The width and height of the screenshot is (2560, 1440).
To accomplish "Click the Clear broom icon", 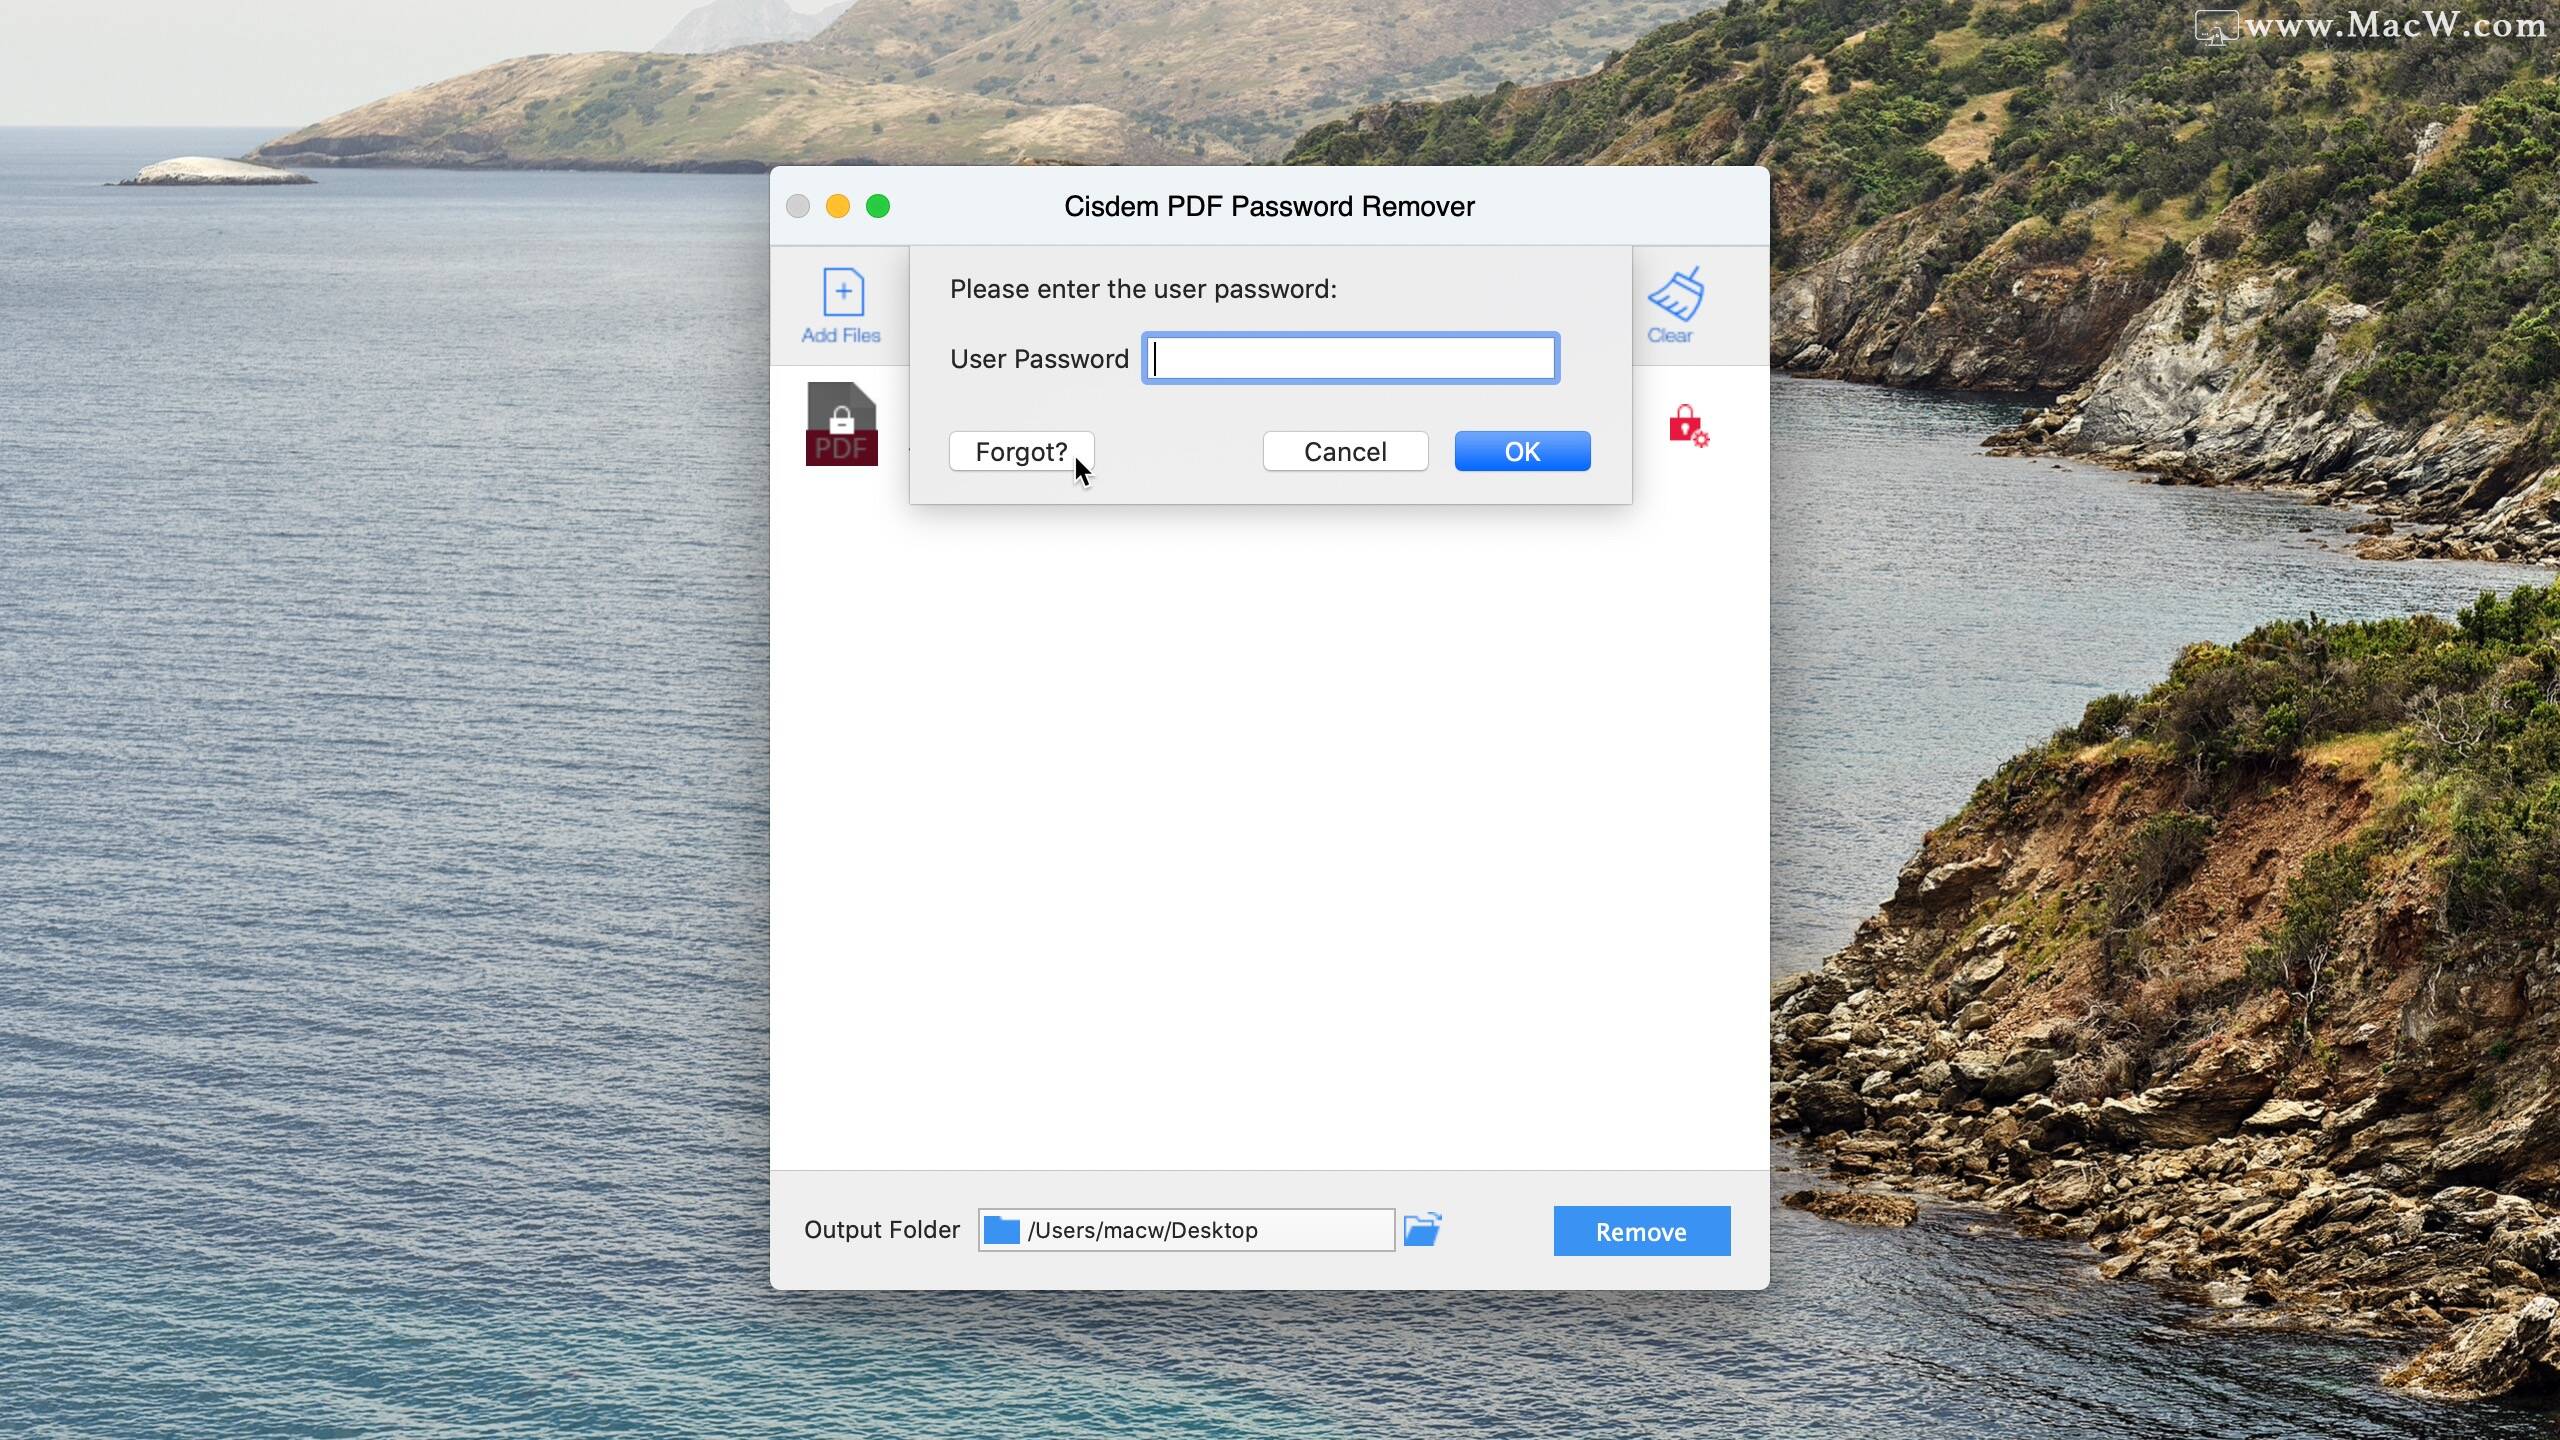I will pos(1674,304).
